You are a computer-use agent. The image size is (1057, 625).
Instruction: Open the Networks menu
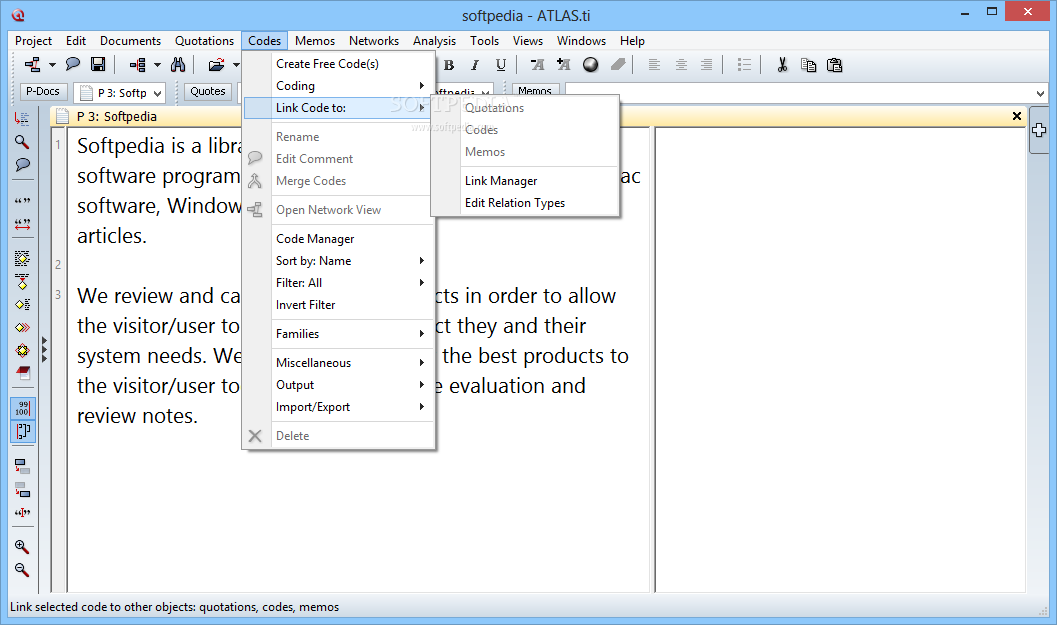(x=373, y=40)
